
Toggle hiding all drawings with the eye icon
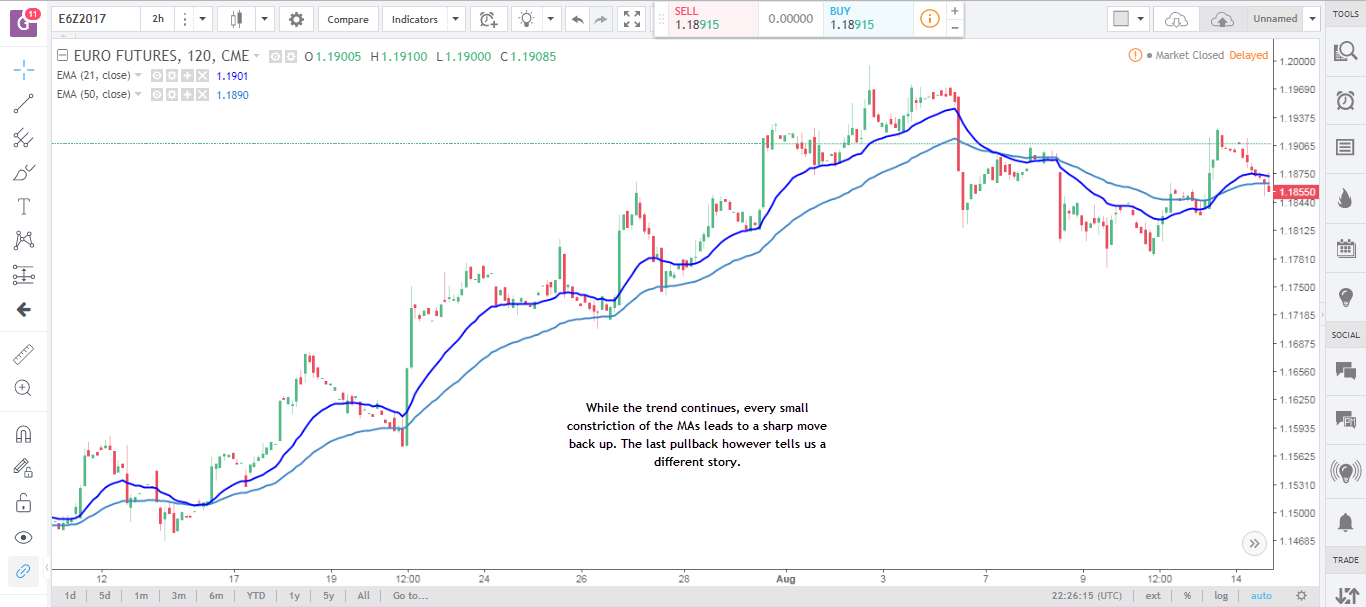pyautogui.click(x=22, y=537)
